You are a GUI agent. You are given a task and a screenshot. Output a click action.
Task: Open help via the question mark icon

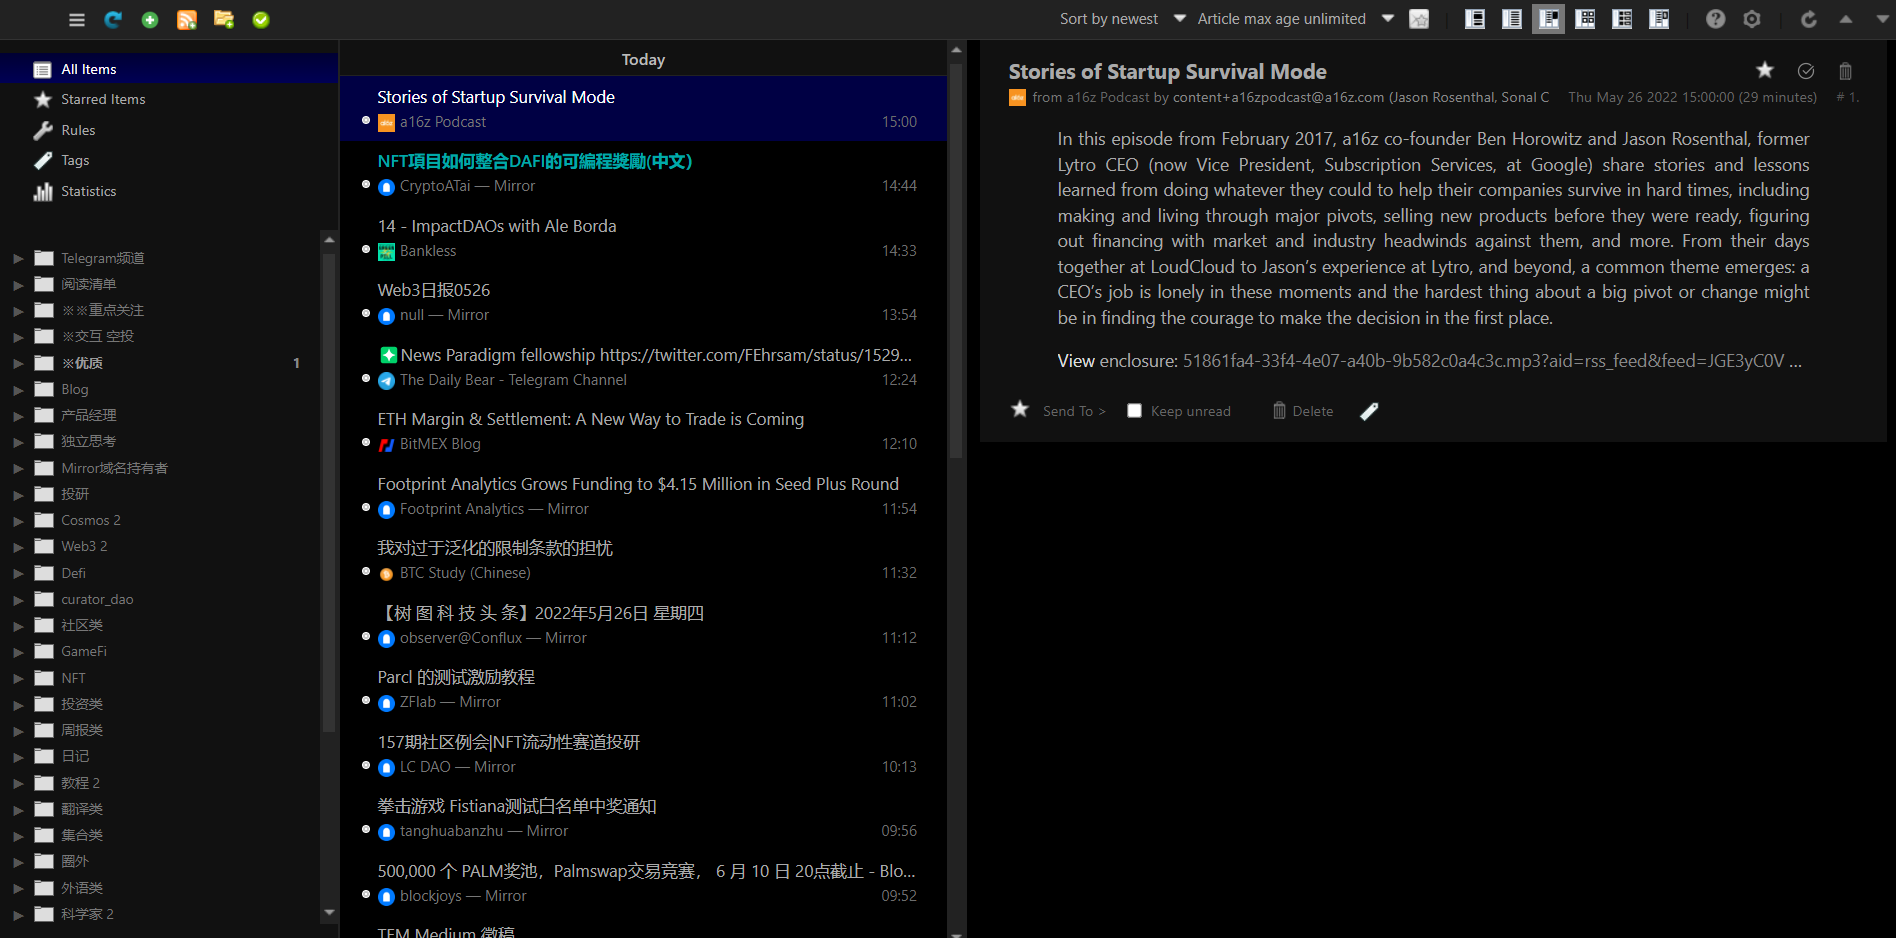coord(1716,19)
